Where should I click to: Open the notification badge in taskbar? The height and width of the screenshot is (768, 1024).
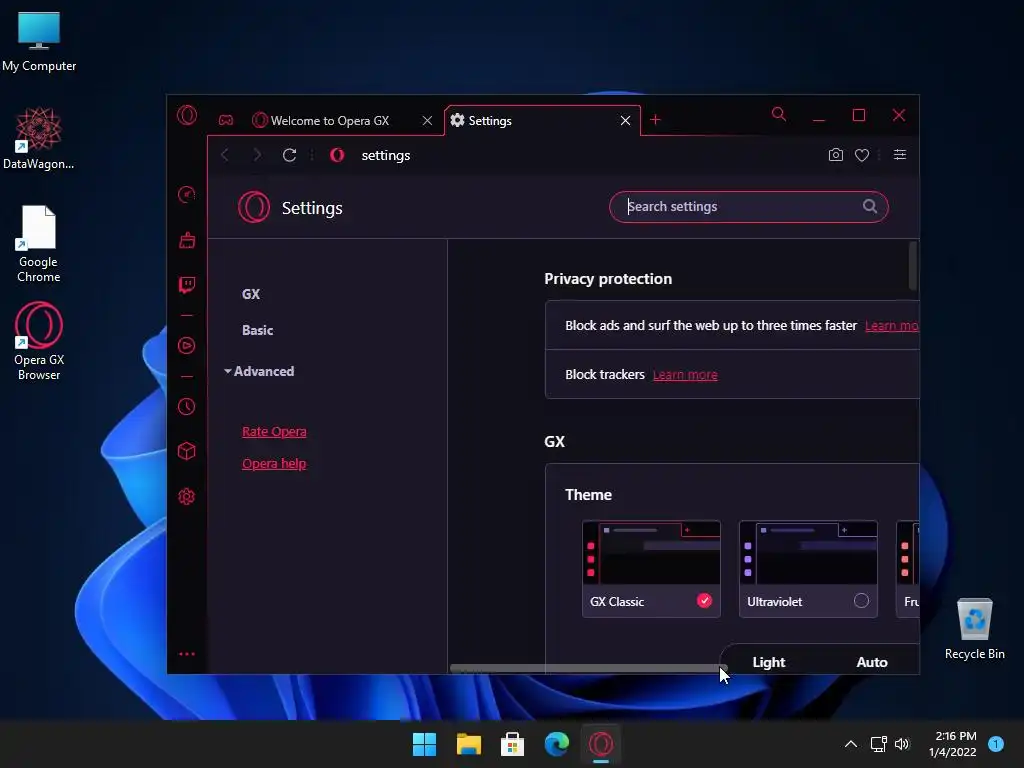click(x=995, y=744)
